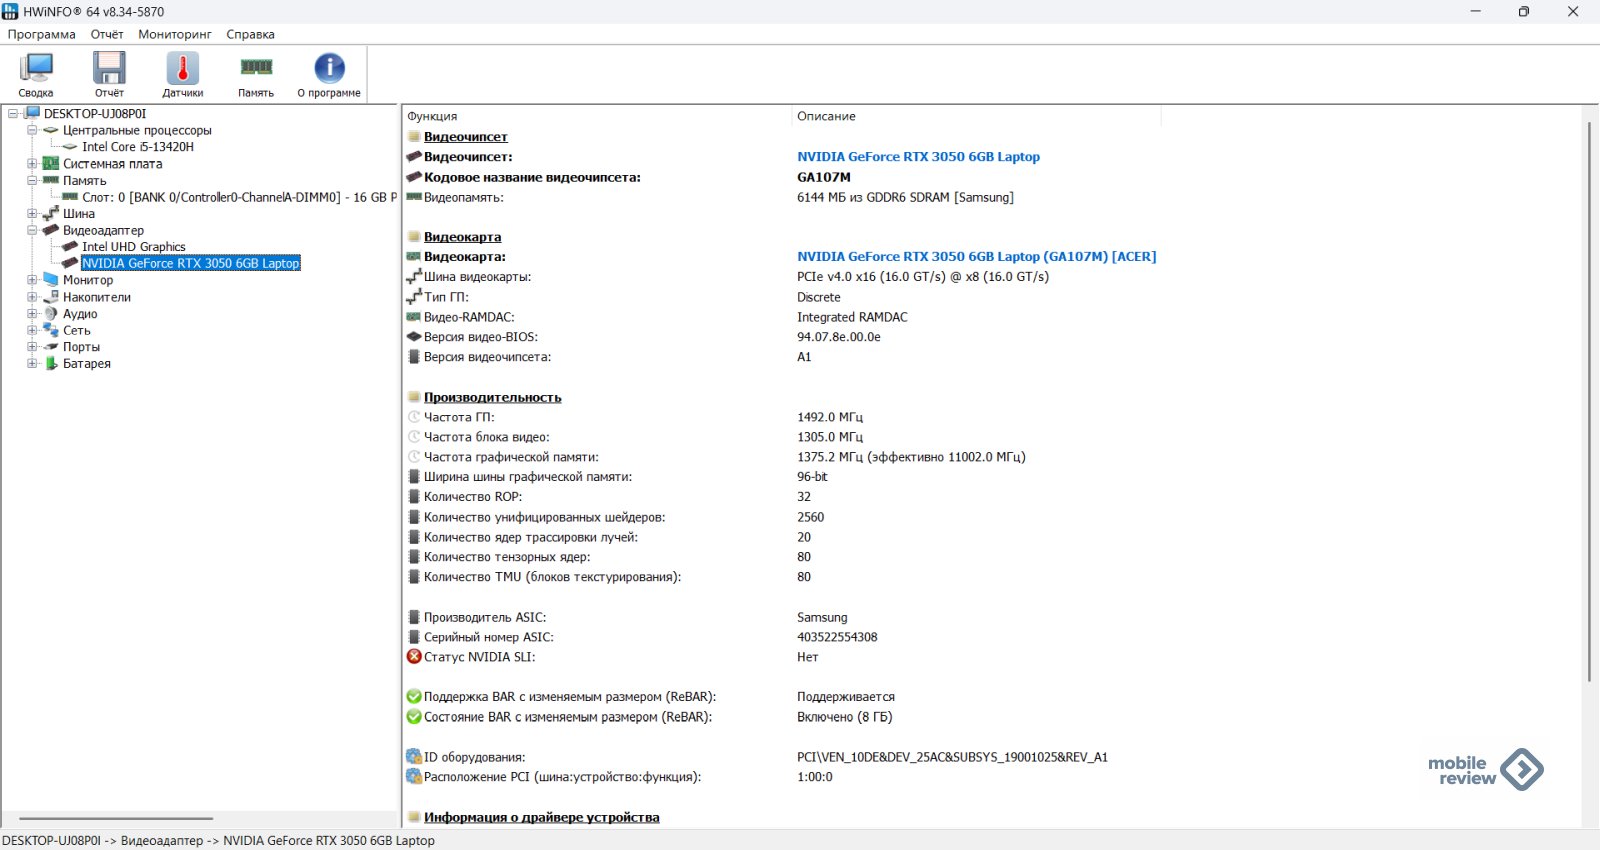Select Intel Core i5-13420H in tree
Screen dimensions: 1600x850
click(138, 147)
